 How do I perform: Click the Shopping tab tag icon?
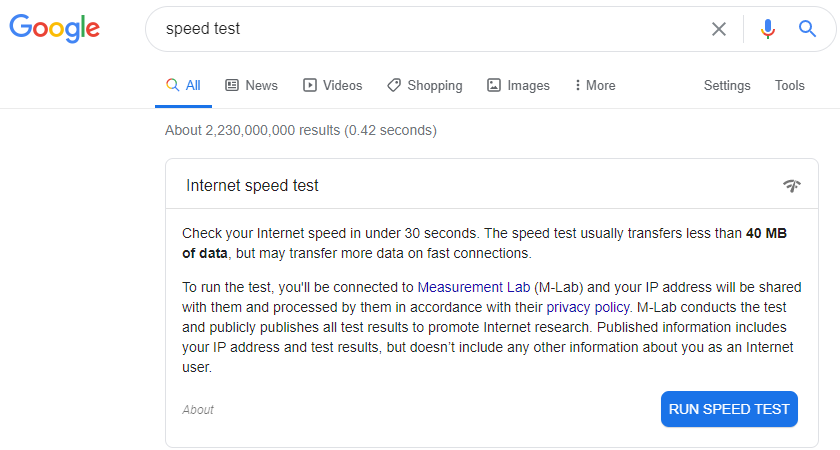point(394,86)
